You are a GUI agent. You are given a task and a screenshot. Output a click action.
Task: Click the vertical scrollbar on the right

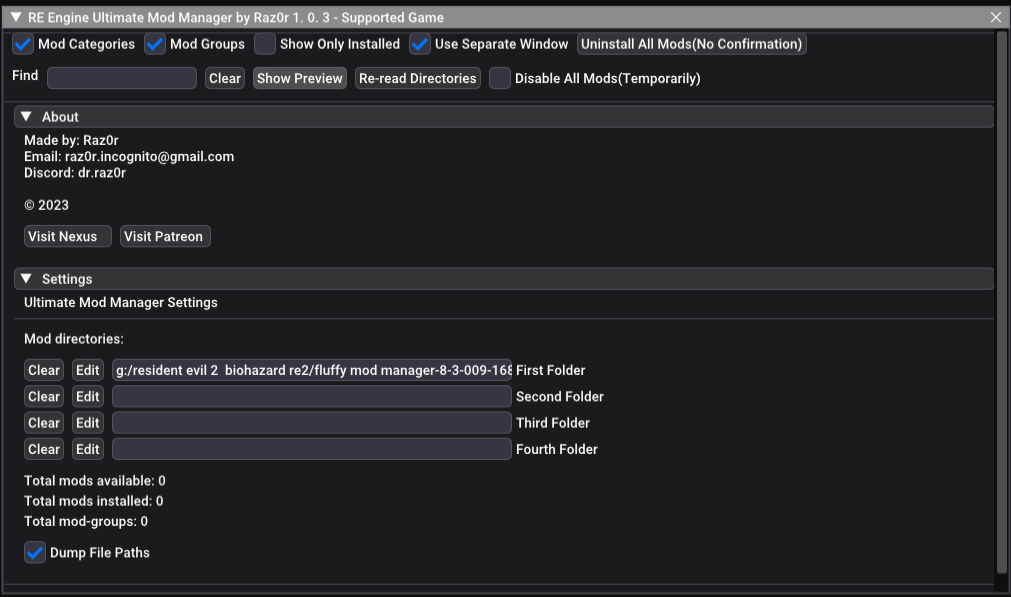[1002, 300]
